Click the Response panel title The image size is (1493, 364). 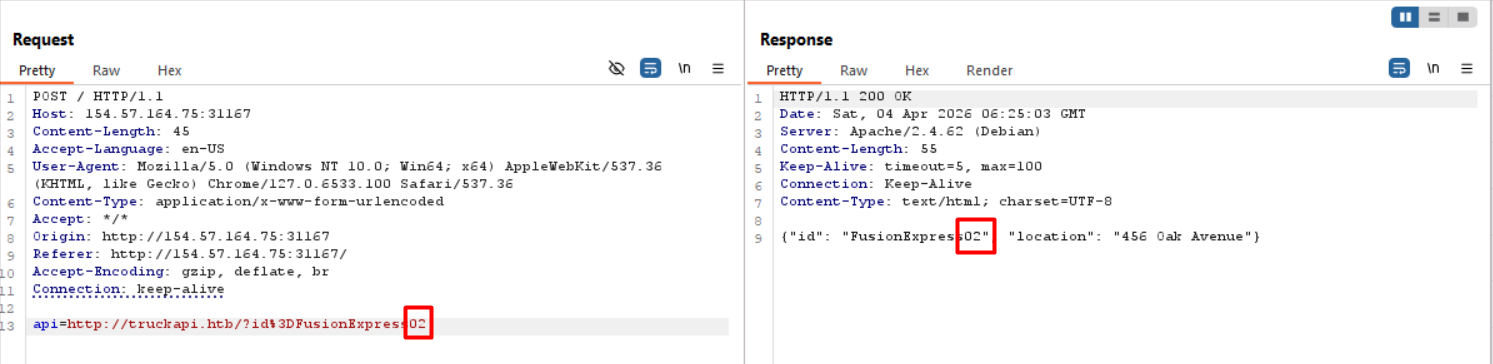(796, 40)
